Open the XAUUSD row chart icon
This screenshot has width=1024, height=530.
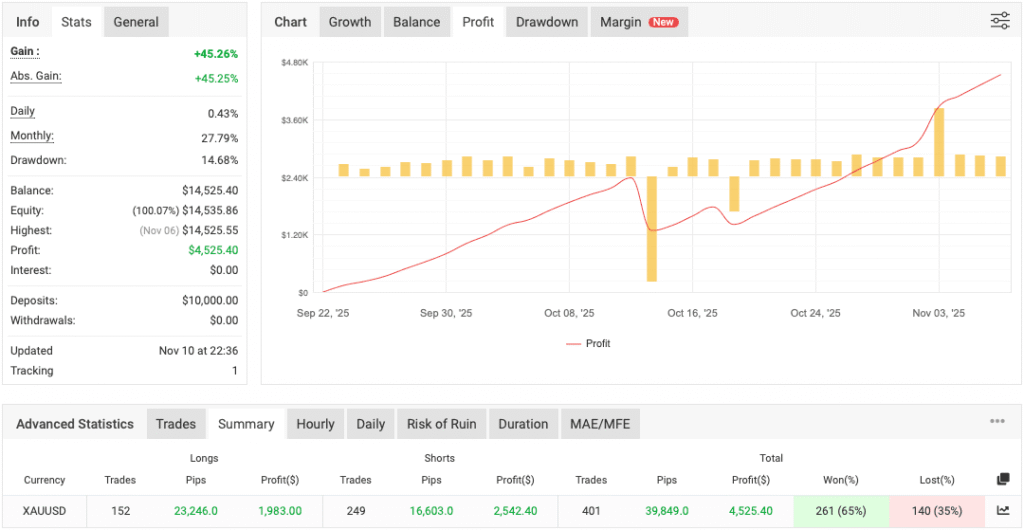tap(1003, 510)
